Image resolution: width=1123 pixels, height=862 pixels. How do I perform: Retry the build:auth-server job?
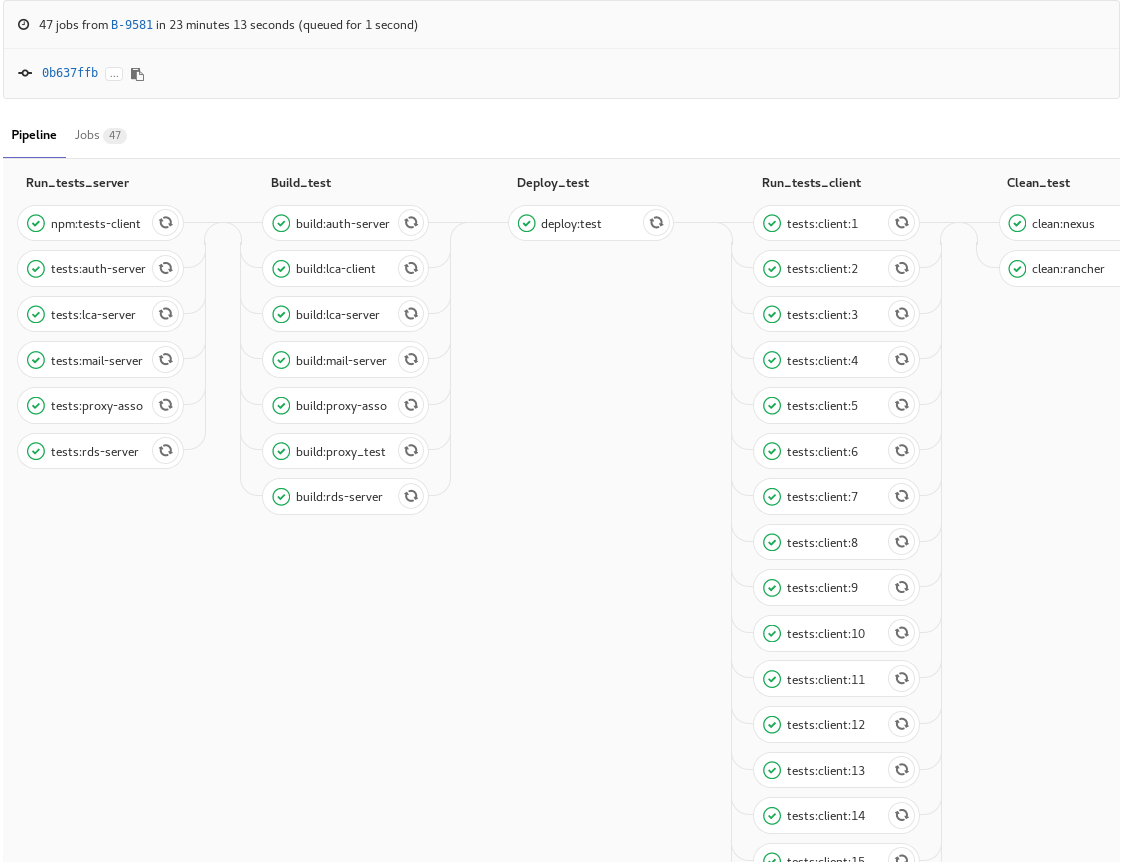pyautogui.click(x=411, y=223)
